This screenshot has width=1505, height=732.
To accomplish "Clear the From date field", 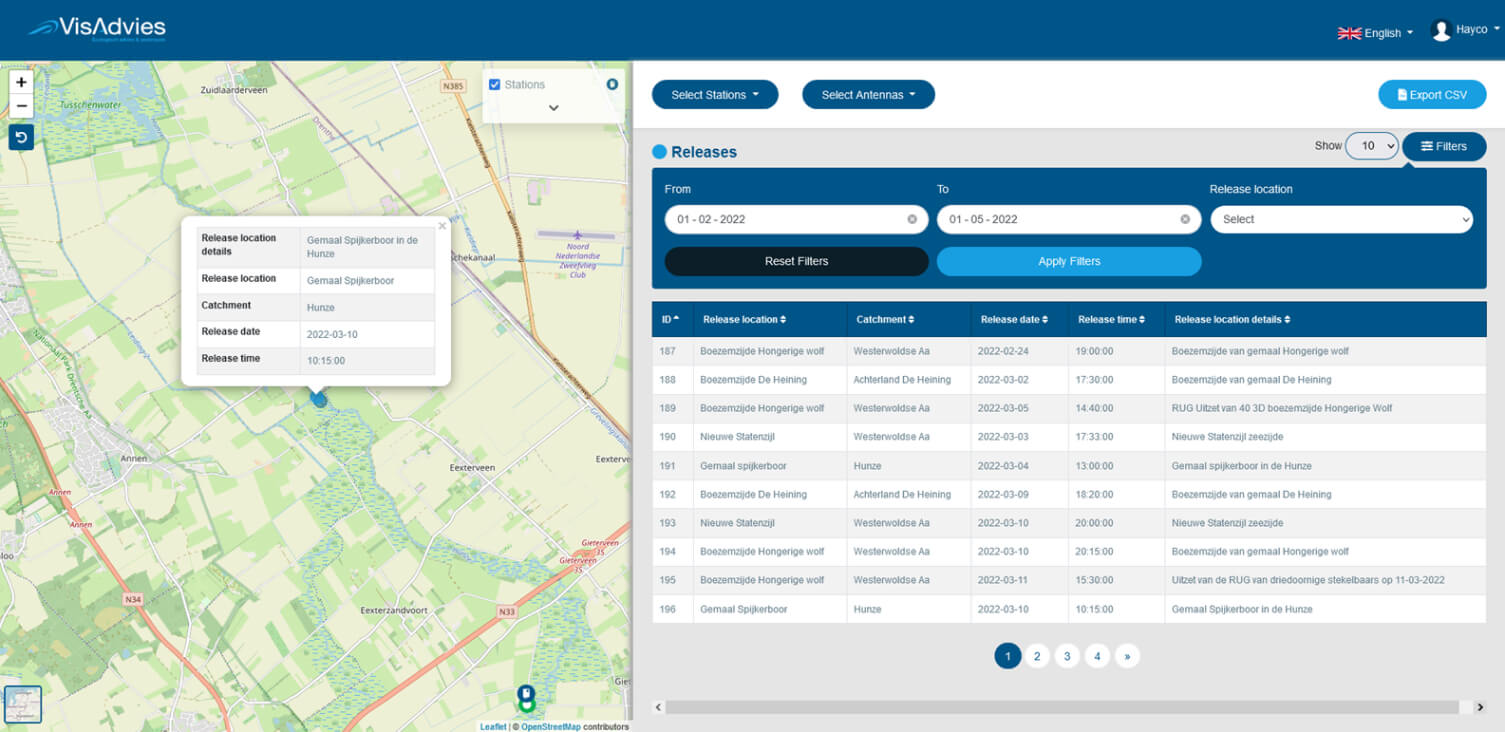I will 912,219.
